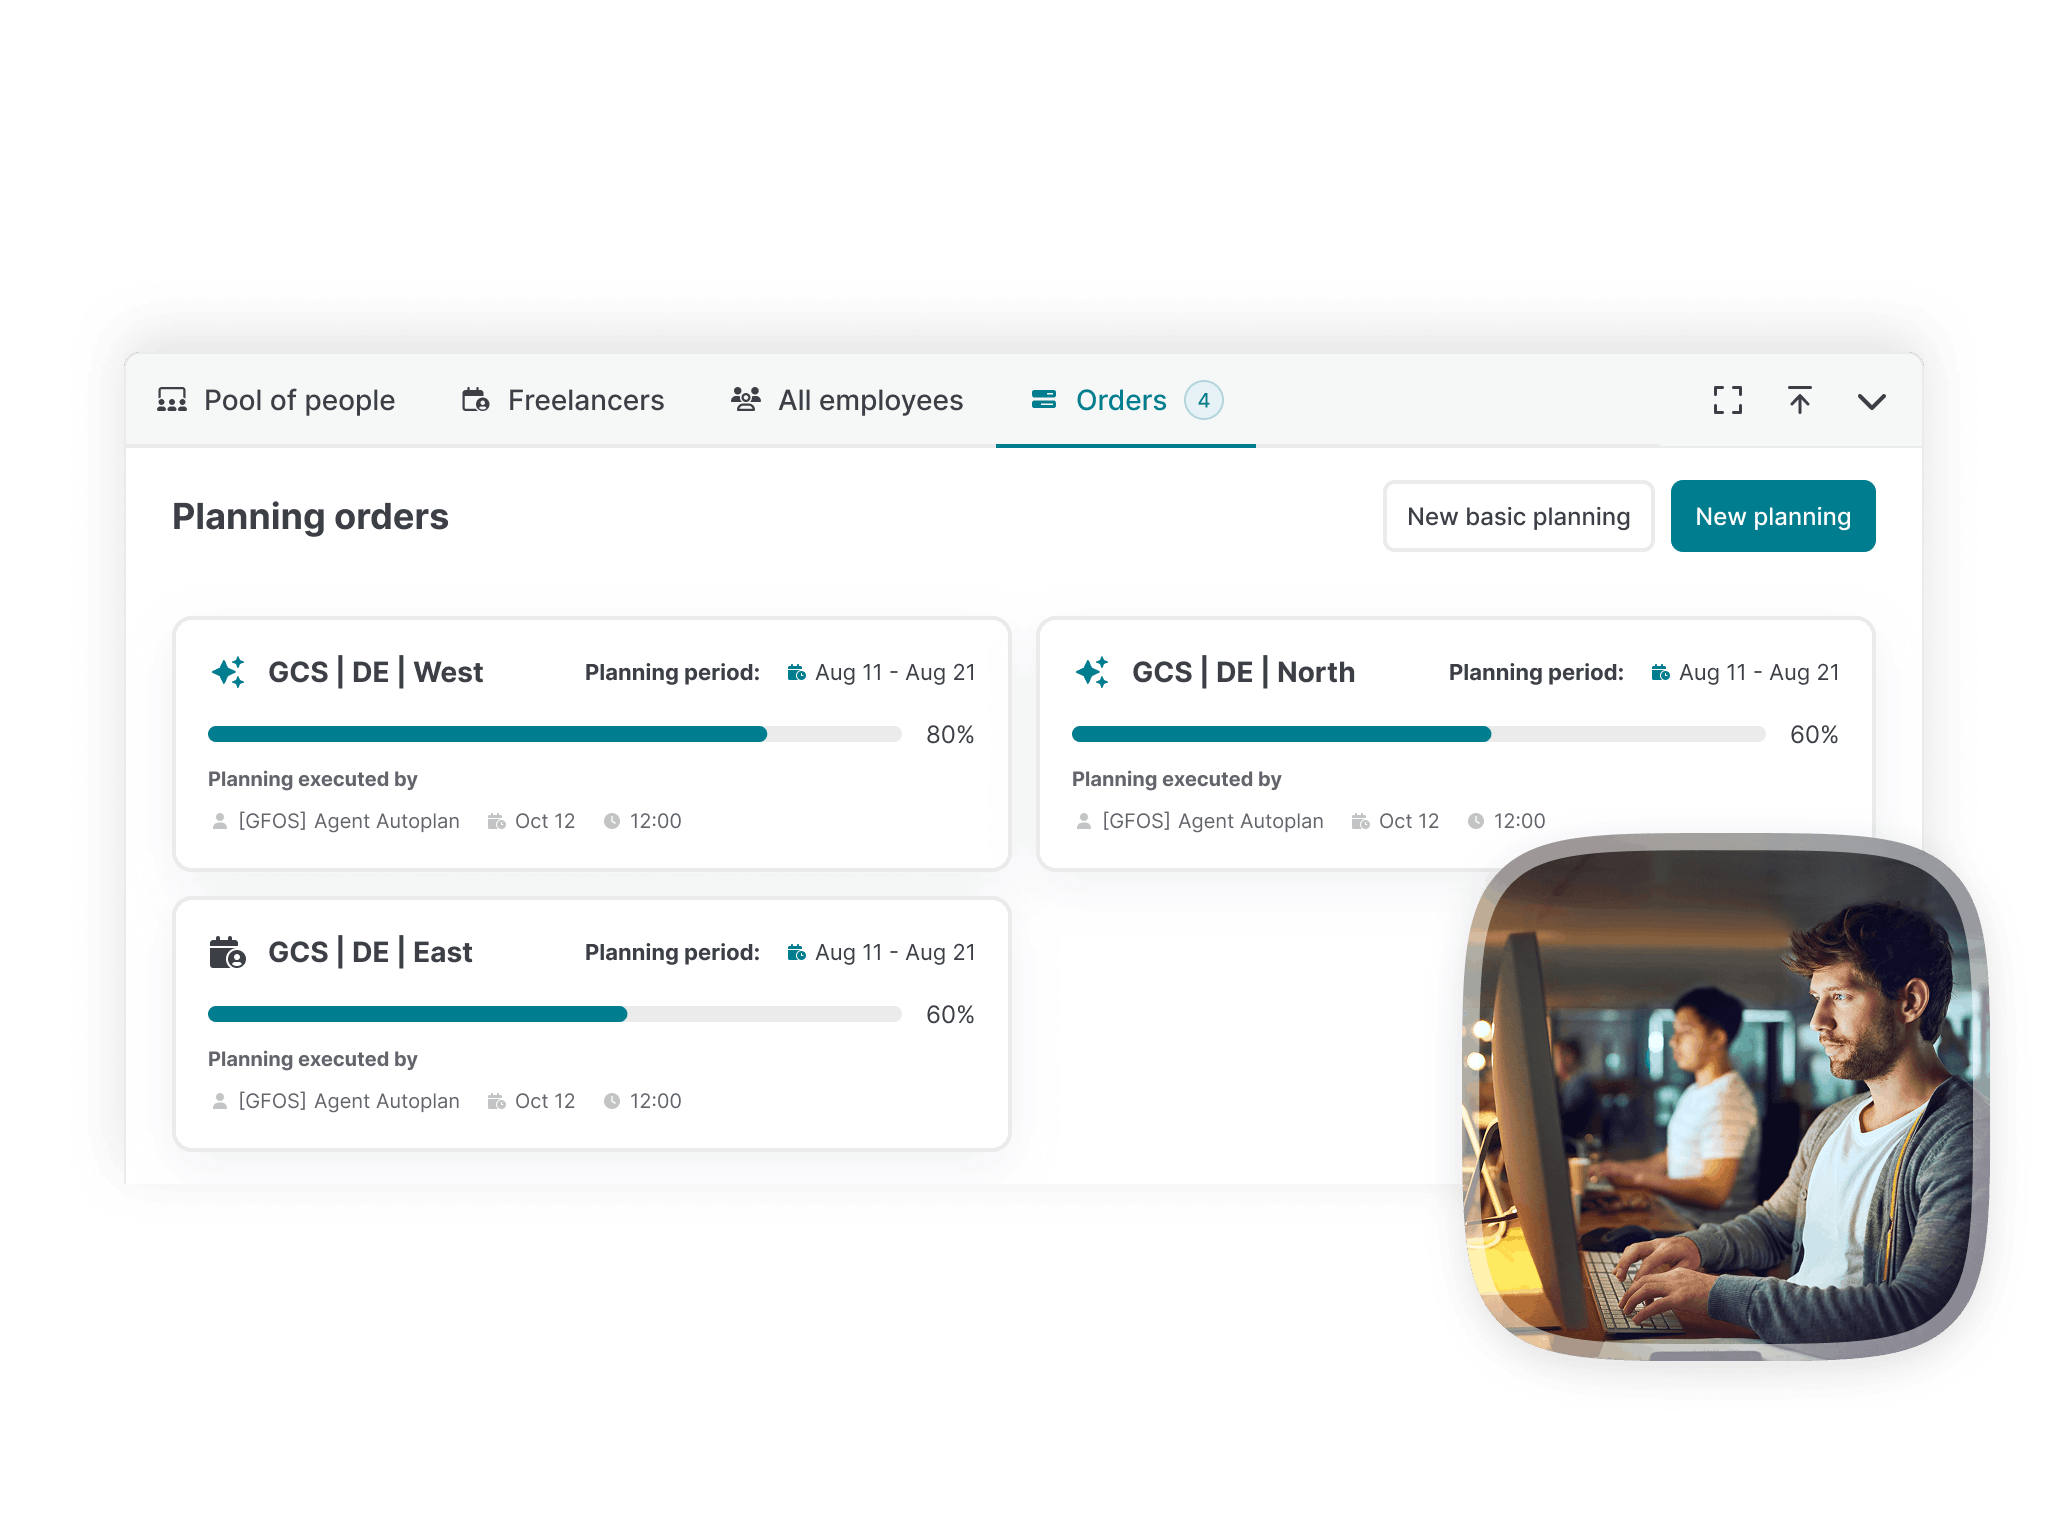The image size is (2048, 1536).
Task: Click the upload arrow icon top right
Action: [x=1800, y=400]
